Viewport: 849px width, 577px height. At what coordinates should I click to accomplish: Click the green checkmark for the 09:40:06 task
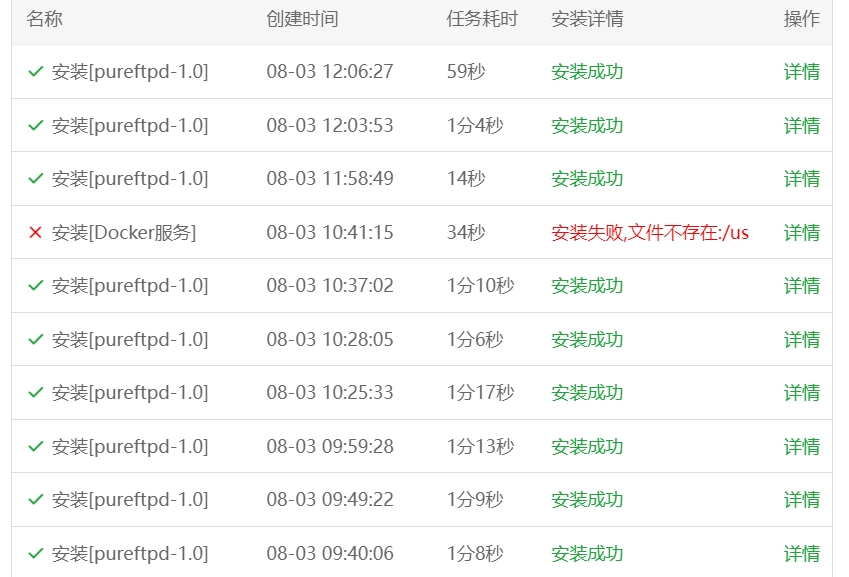(x=36, y=554)
